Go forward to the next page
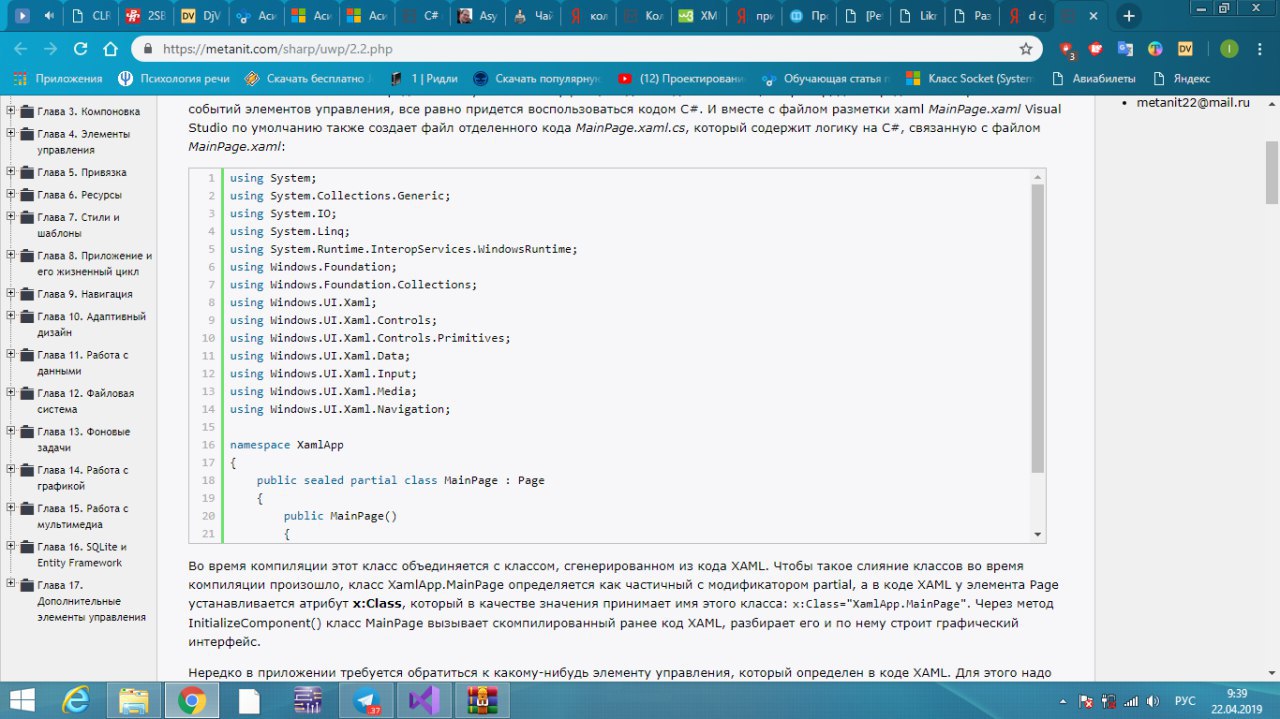This screenshot has width=1280, height=719. point(50,49)
